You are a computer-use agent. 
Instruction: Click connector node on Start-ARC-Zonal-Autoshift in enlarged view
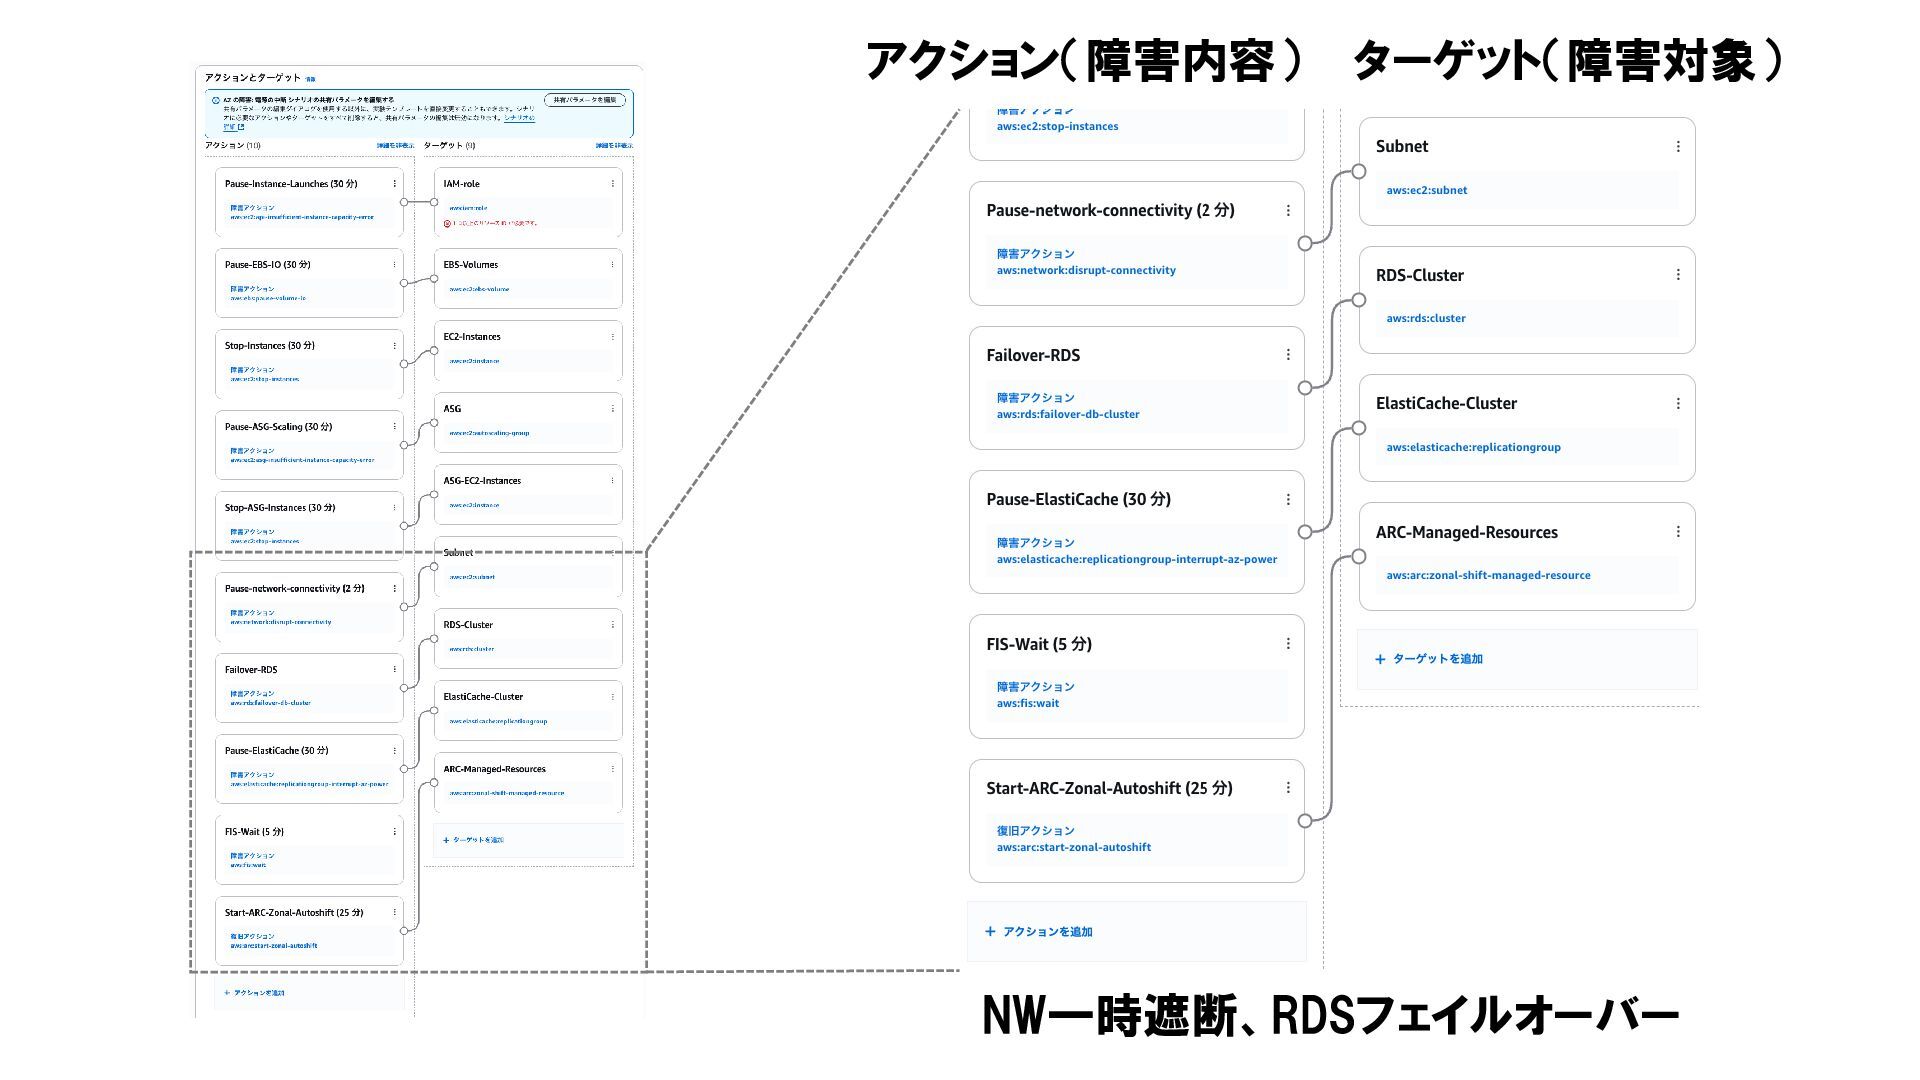click(x=1305, y=821)
